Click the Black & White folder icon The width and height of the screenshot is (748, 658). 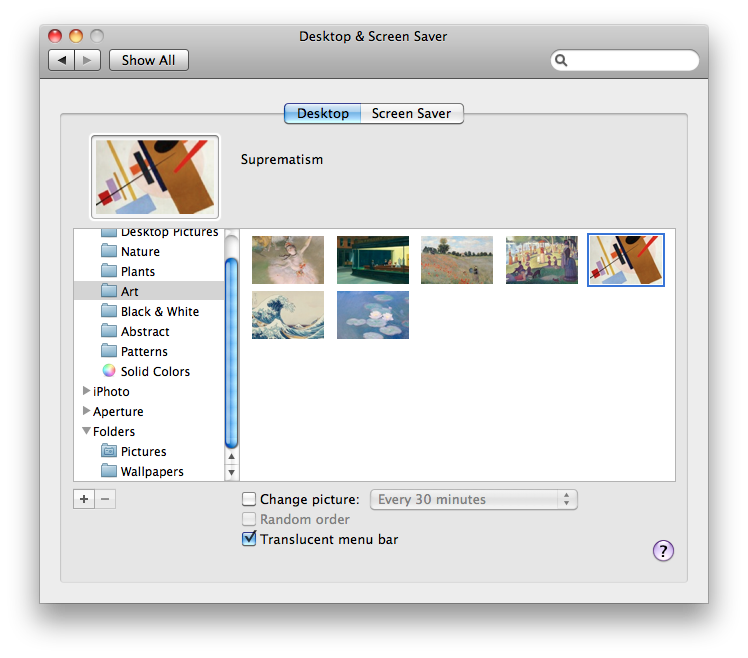pyautogui.click(x=109, y=311)
